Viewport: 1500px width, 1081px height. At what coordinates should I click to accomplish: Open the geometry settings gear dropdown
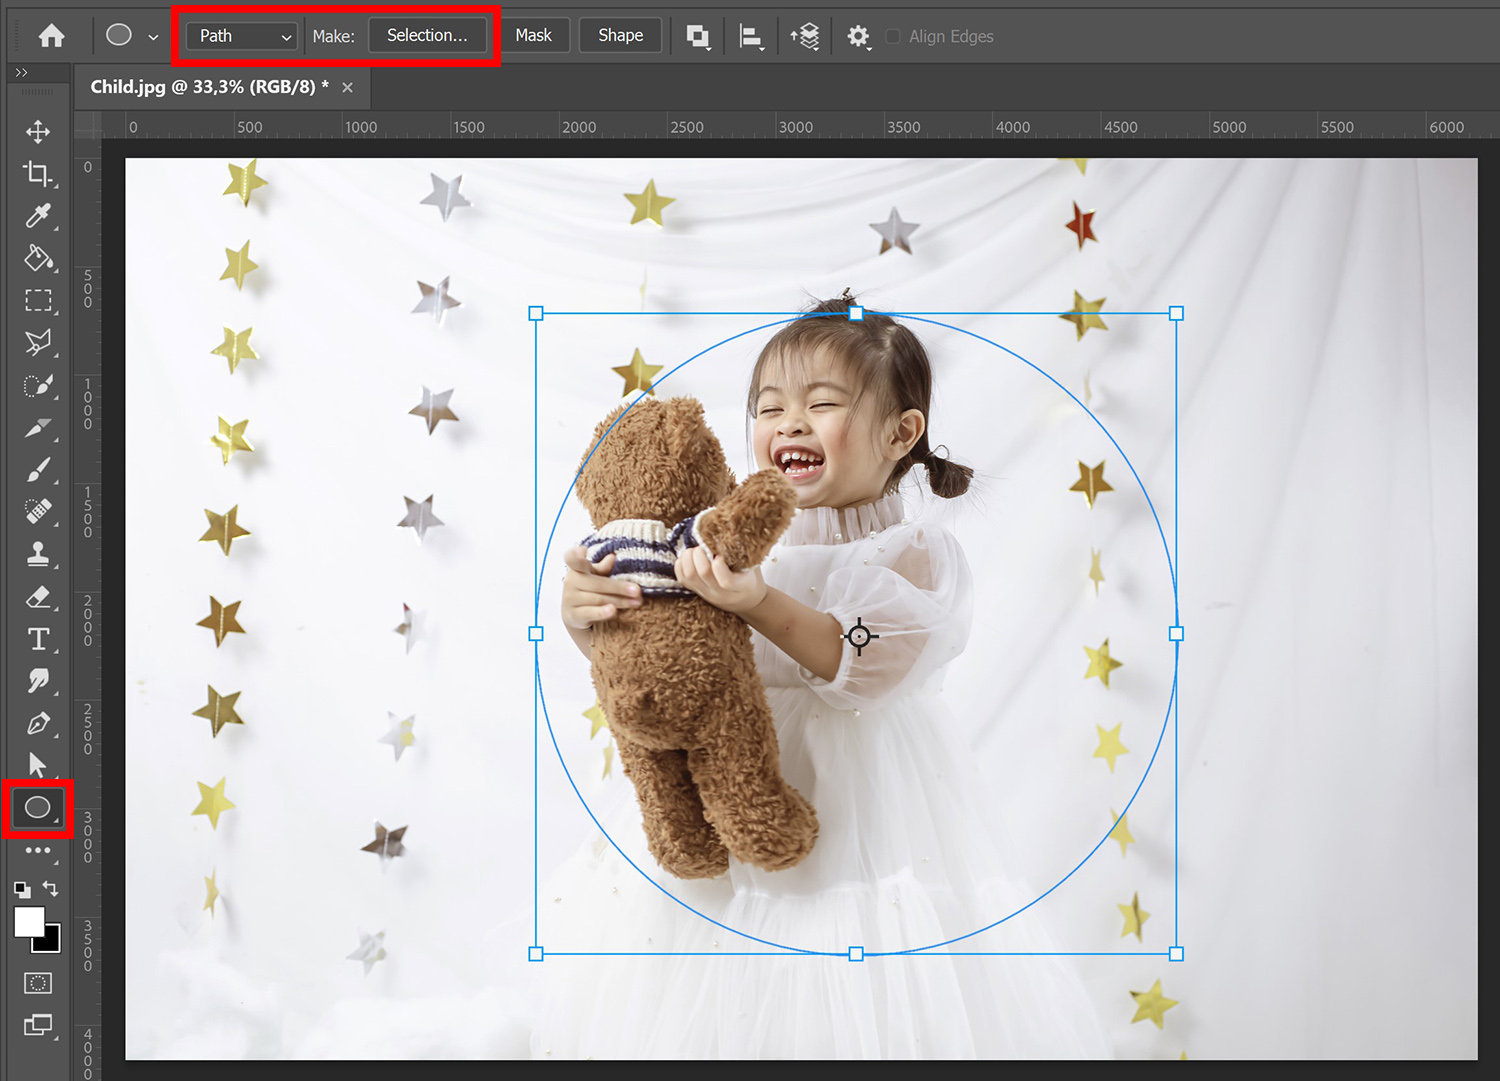point(858,35)
